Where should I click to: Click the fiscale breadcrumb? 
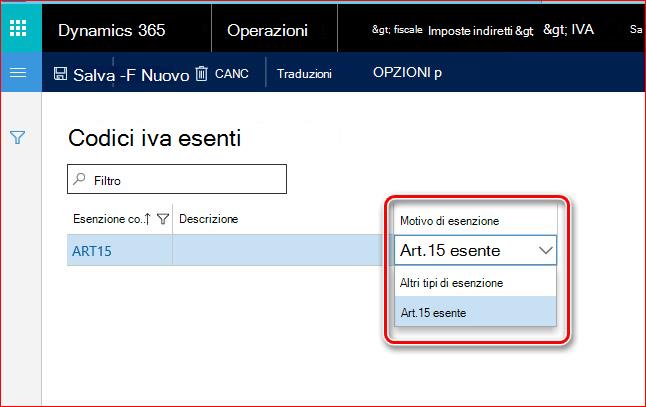[x=397, y=30]
